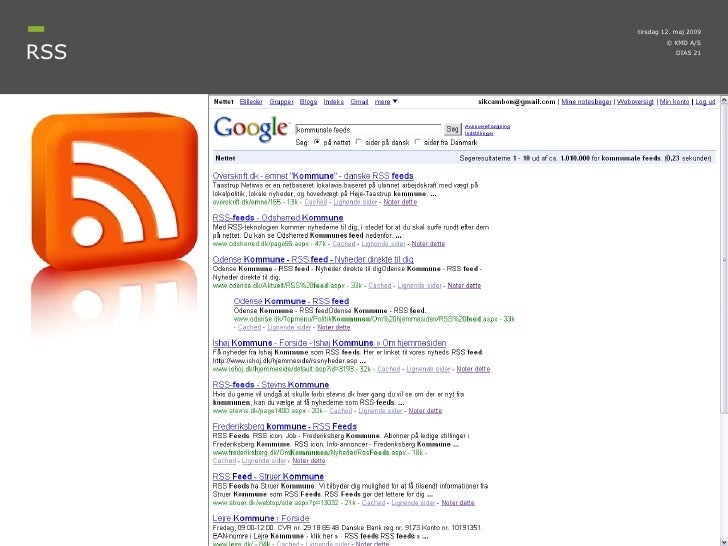Select the 'på nettet' radio button
Image resolution: width=728 pixels, height=546 pixels.
tap(317, 142)
